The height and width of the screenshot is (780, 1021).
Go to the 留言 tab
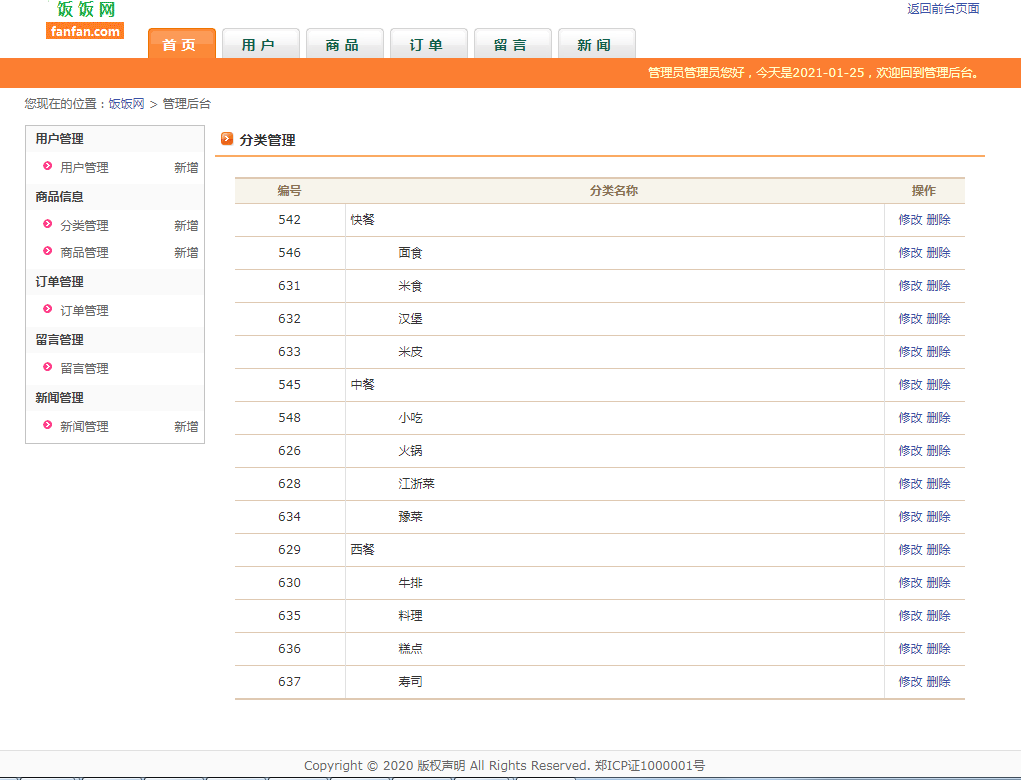(x=512, y=44)
